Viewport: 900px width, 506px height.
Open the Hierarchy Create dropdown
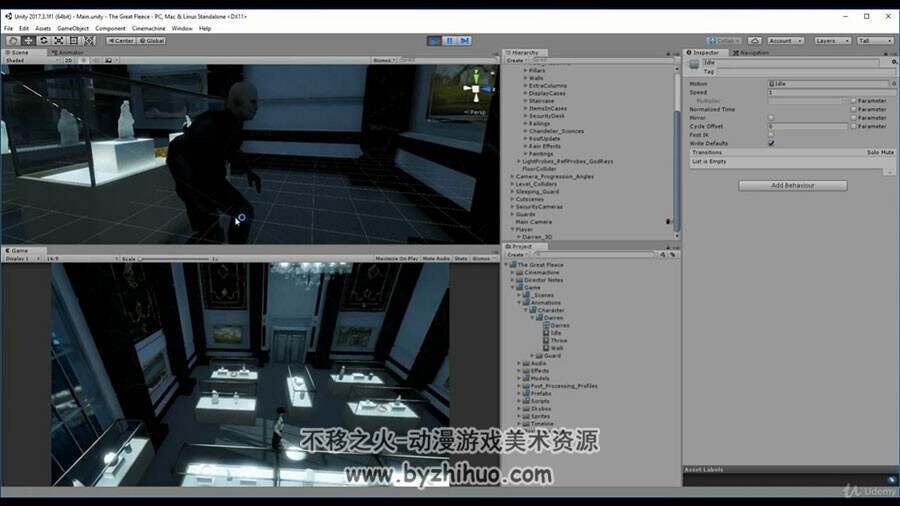(x=515, y=60)
